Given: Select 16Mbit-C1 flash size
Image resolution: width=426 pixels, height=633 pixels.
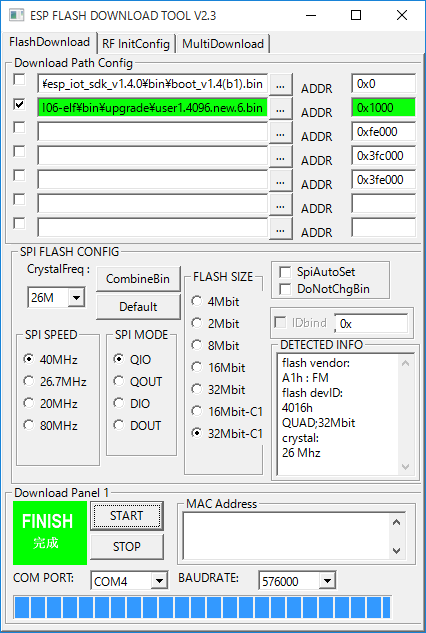Looking at the screenshot, I should tap(197, 411).
